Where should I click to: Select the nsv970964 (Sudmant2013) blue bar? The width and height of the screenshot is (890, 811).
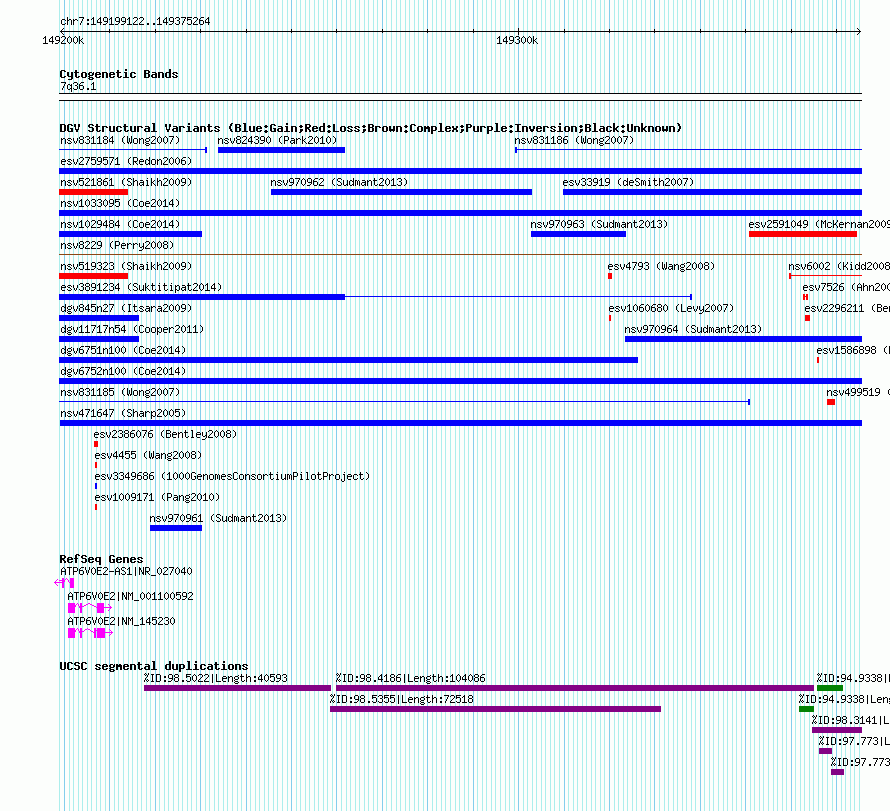(743, 339)
